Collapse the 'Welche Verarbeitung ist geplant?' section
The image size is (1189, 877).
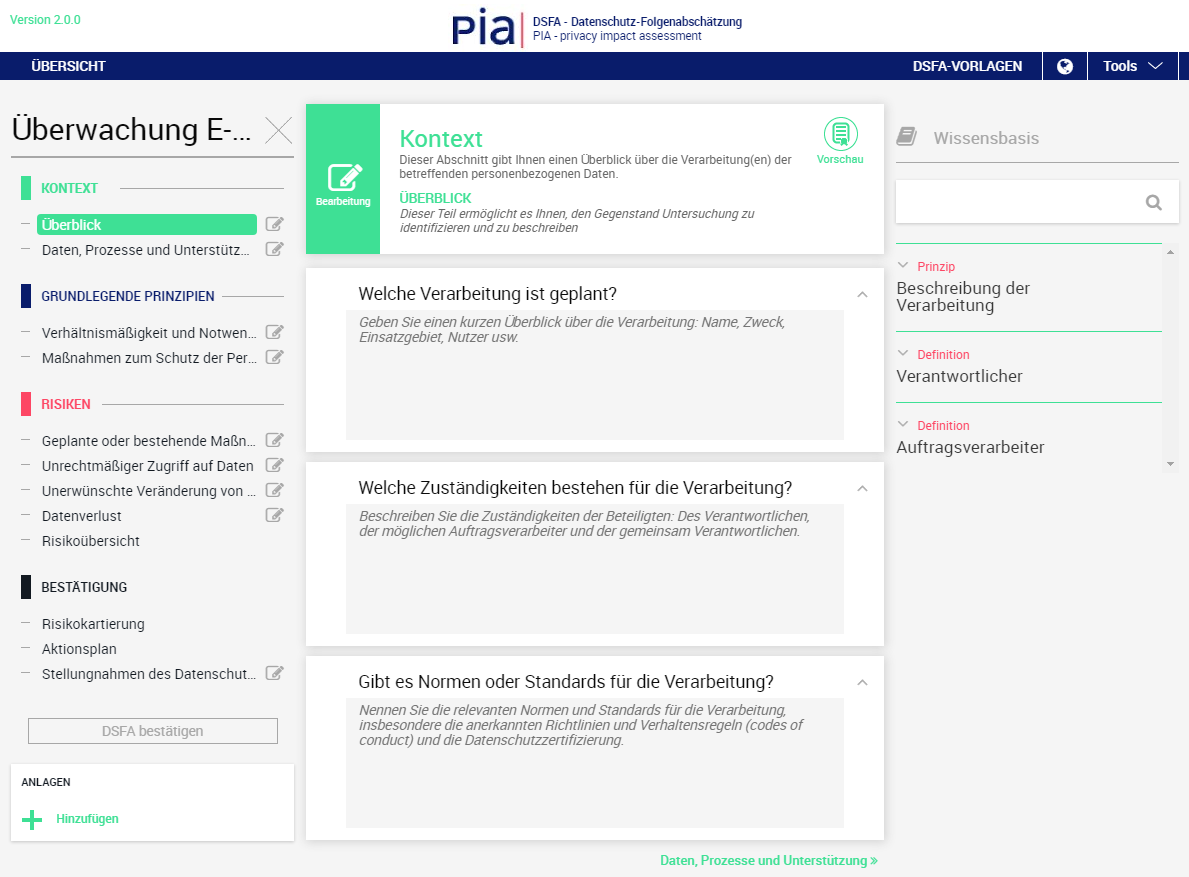[862, 295]
